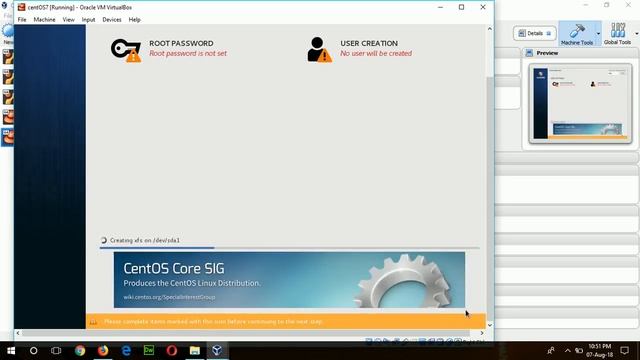Open the File menu of centOS7 window
This screenshot has height=360, width=640.
pyautogui.click(x=22, y=20)
